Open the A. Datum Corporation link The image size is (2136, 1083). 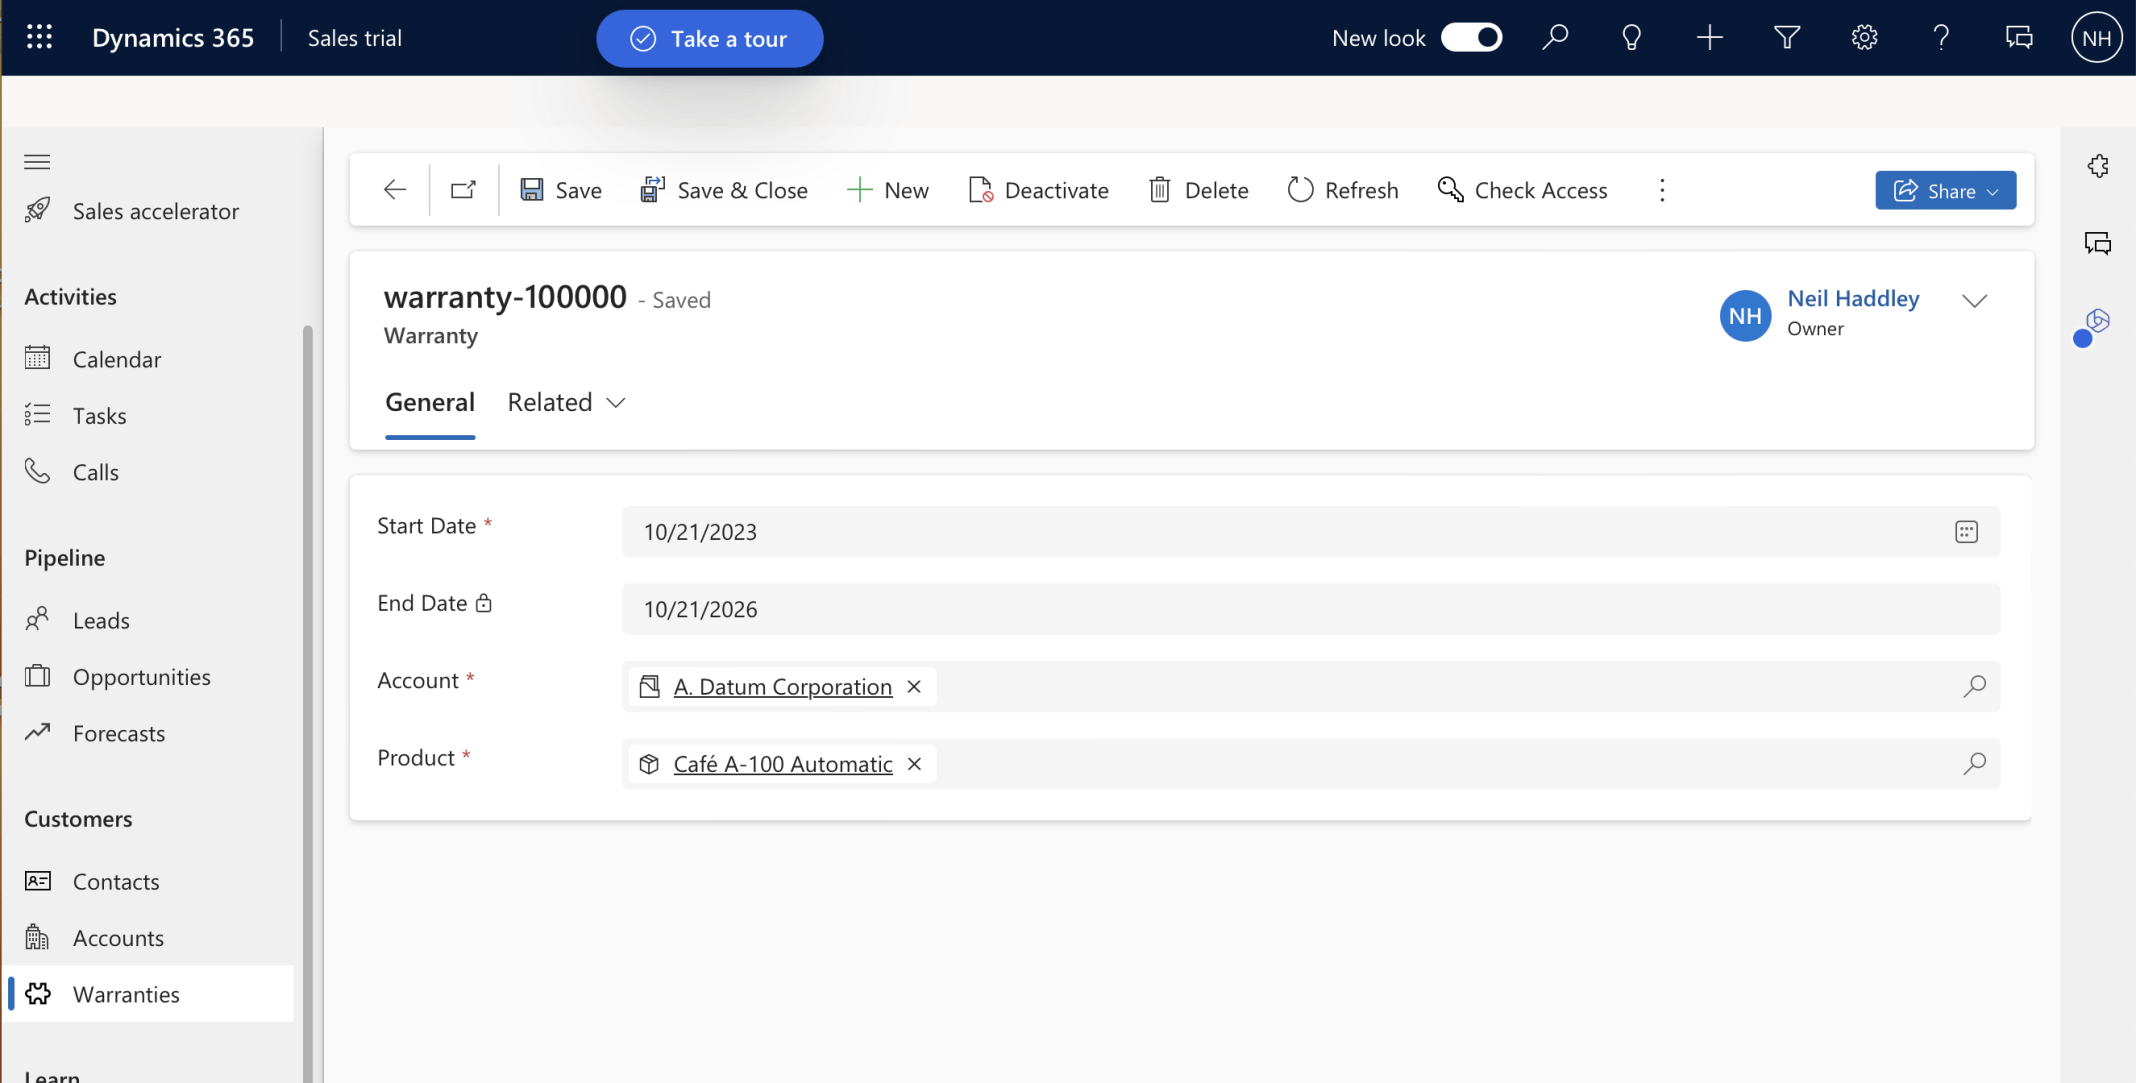tap(782, 687)
